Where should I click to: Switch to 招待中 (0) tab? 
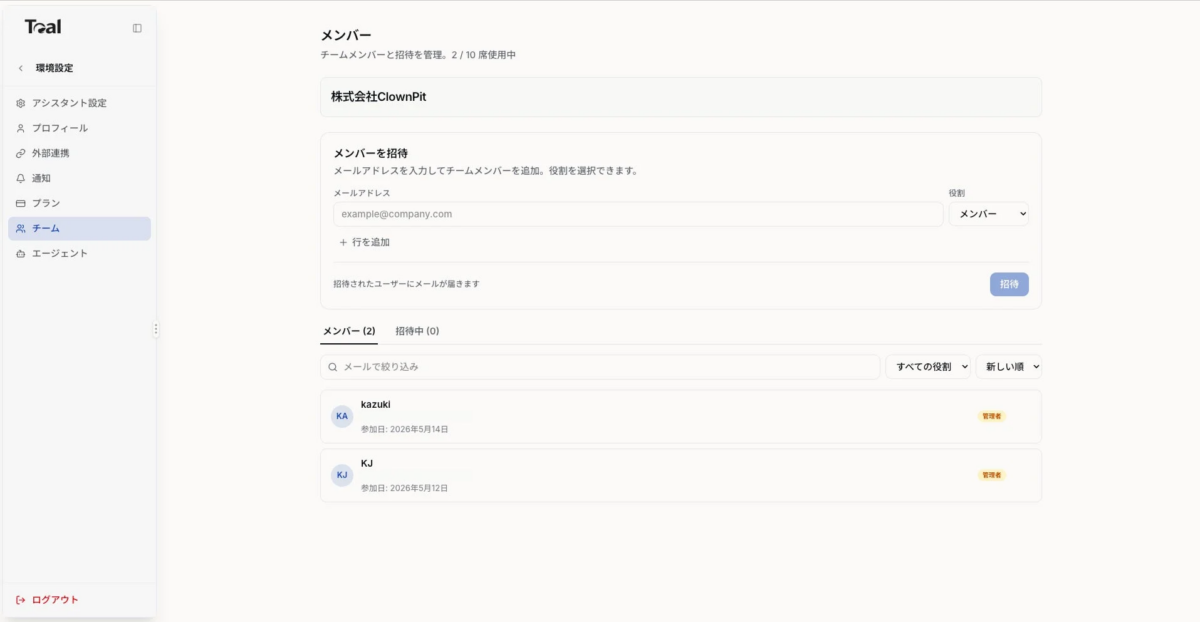click(417, 331)
